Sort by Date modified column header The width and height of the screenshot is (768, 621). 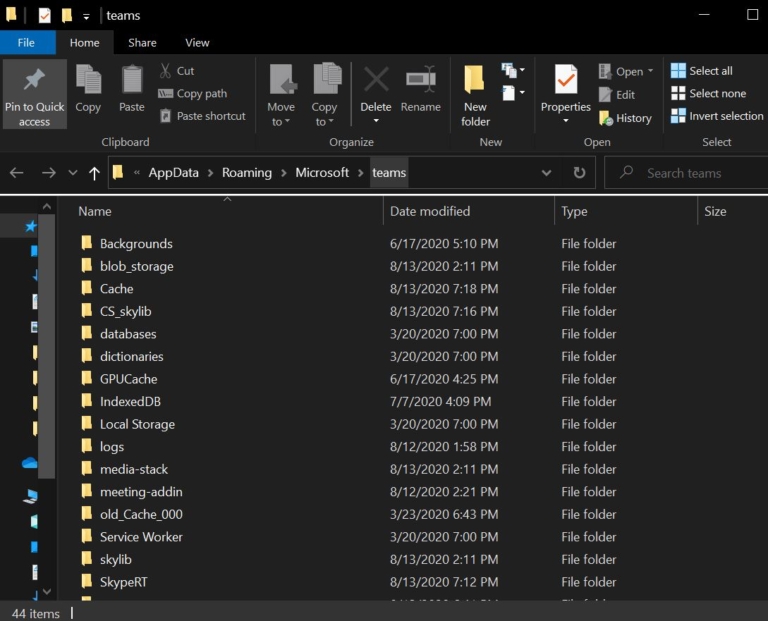(x=430, y=211)
